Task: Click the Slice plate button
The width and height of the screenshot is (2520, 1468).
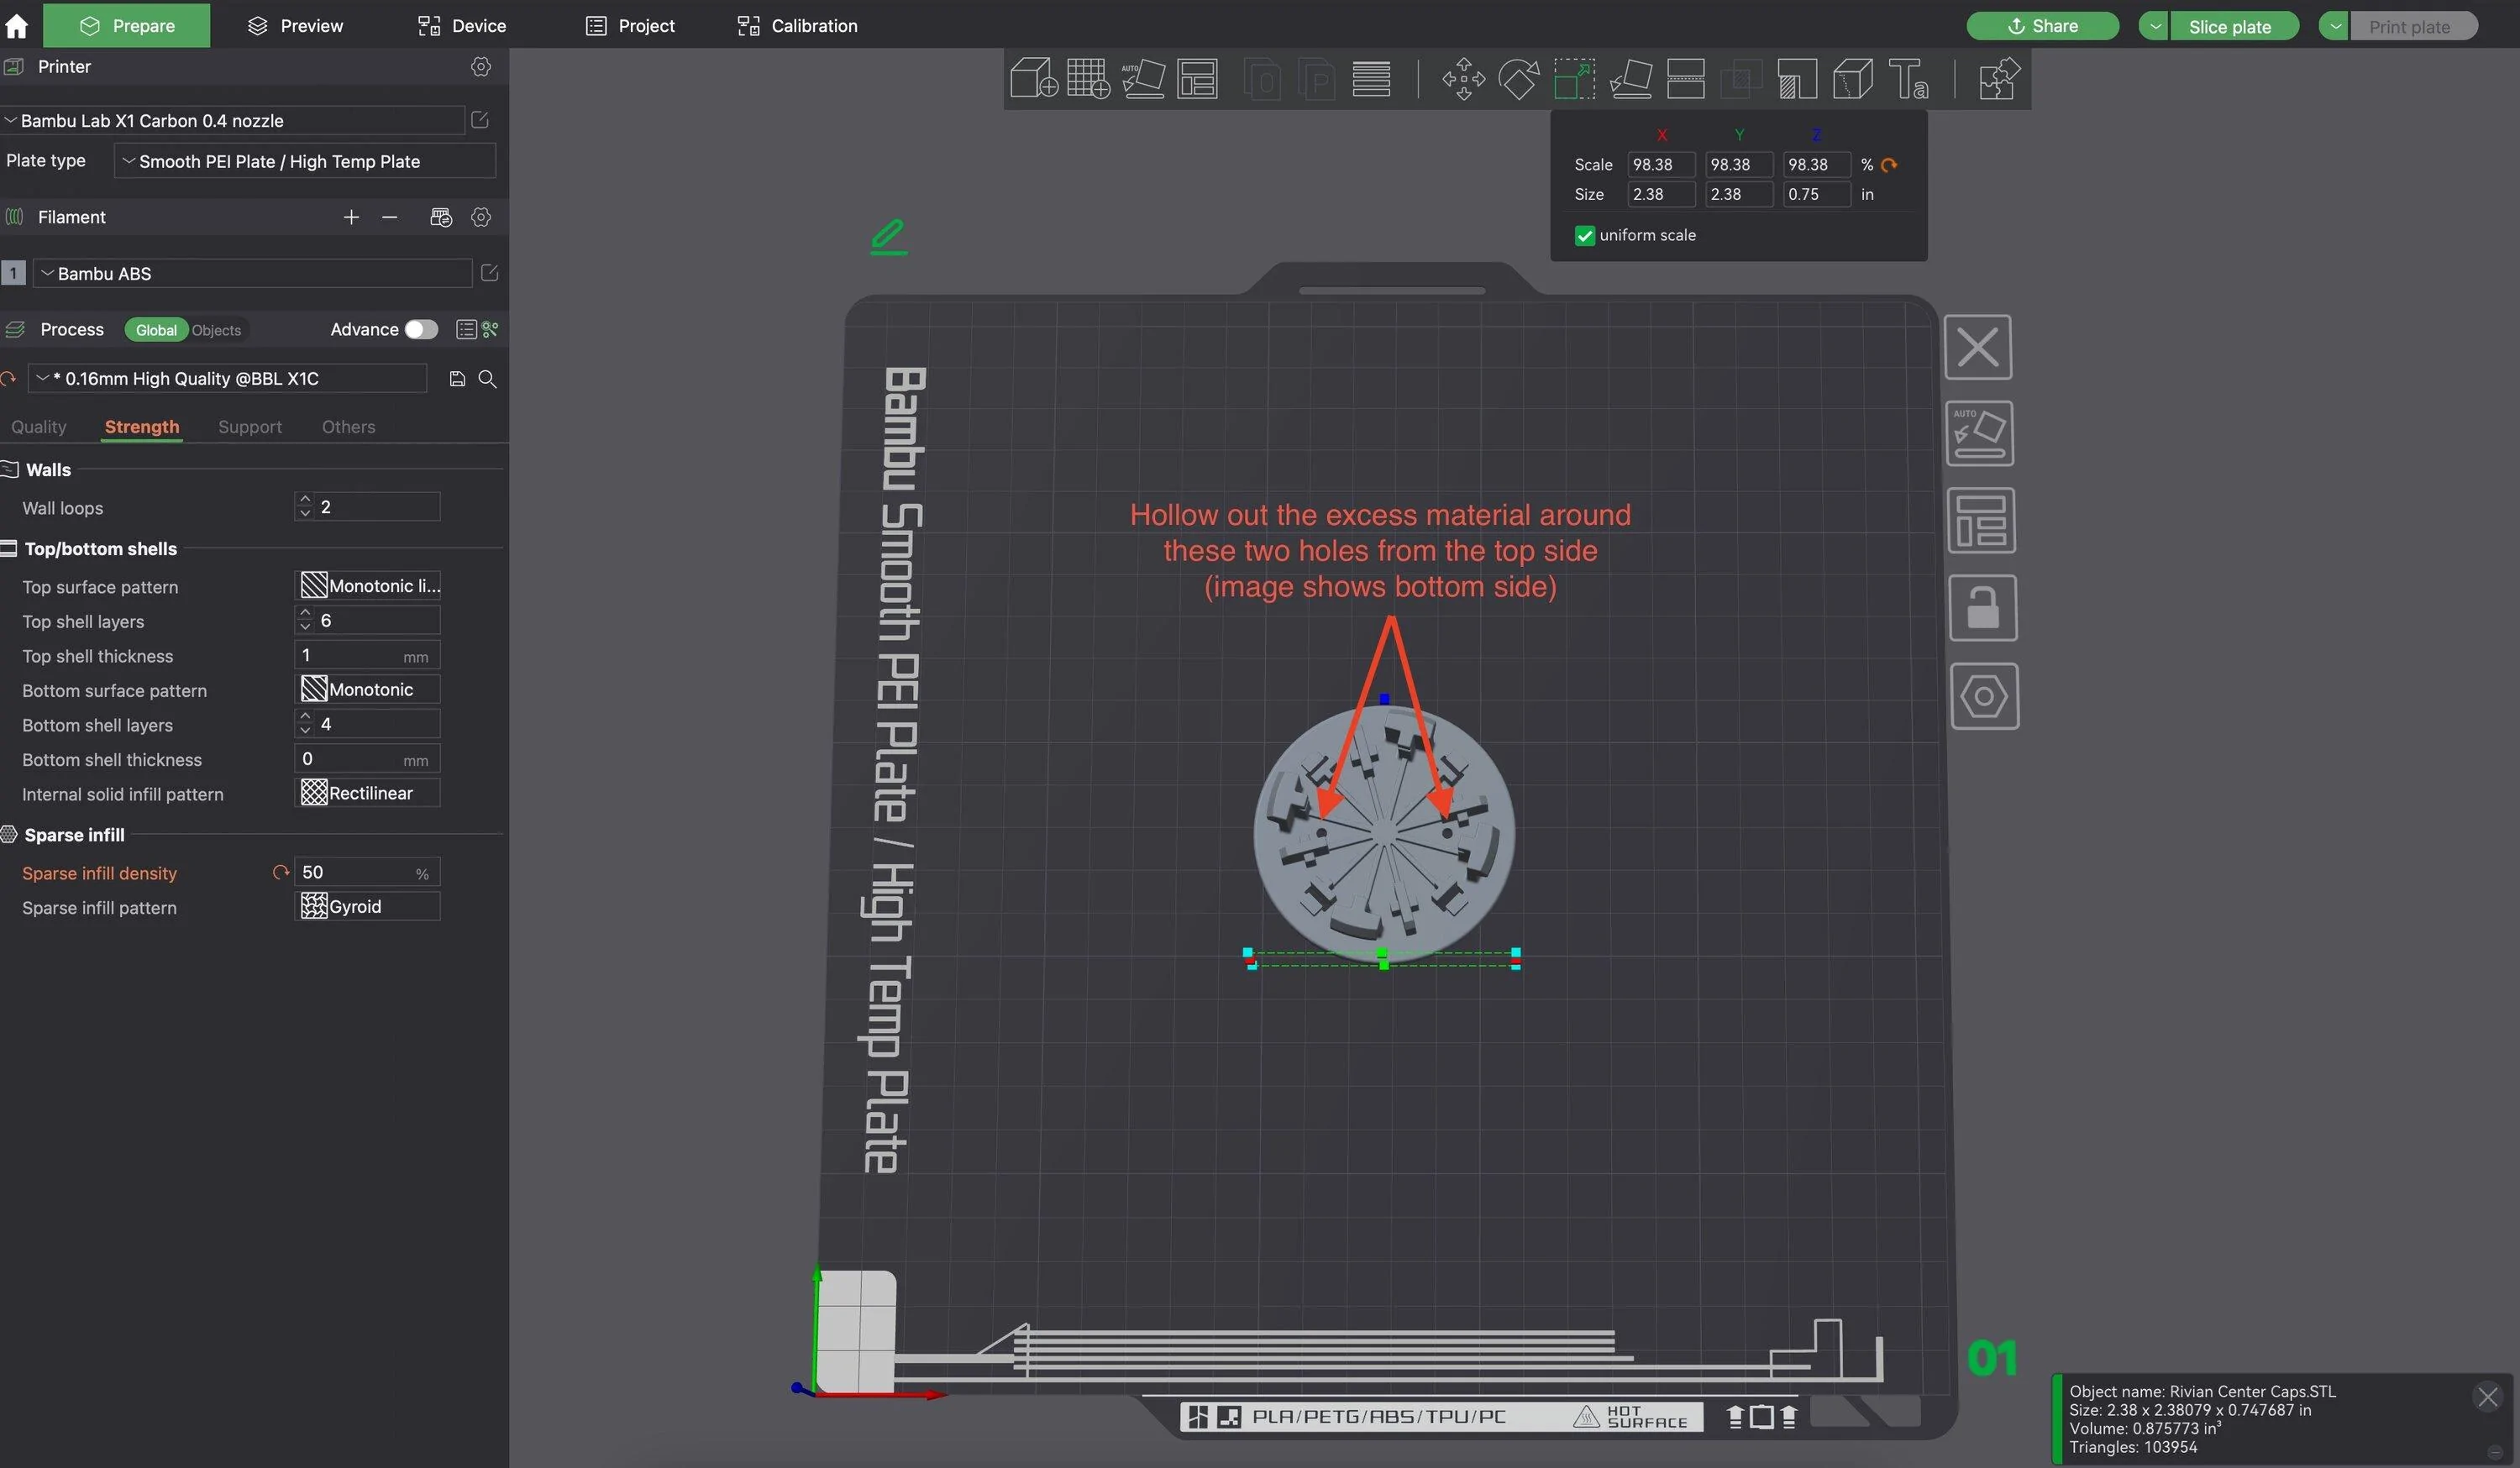Action: (x=2234, y=26)
